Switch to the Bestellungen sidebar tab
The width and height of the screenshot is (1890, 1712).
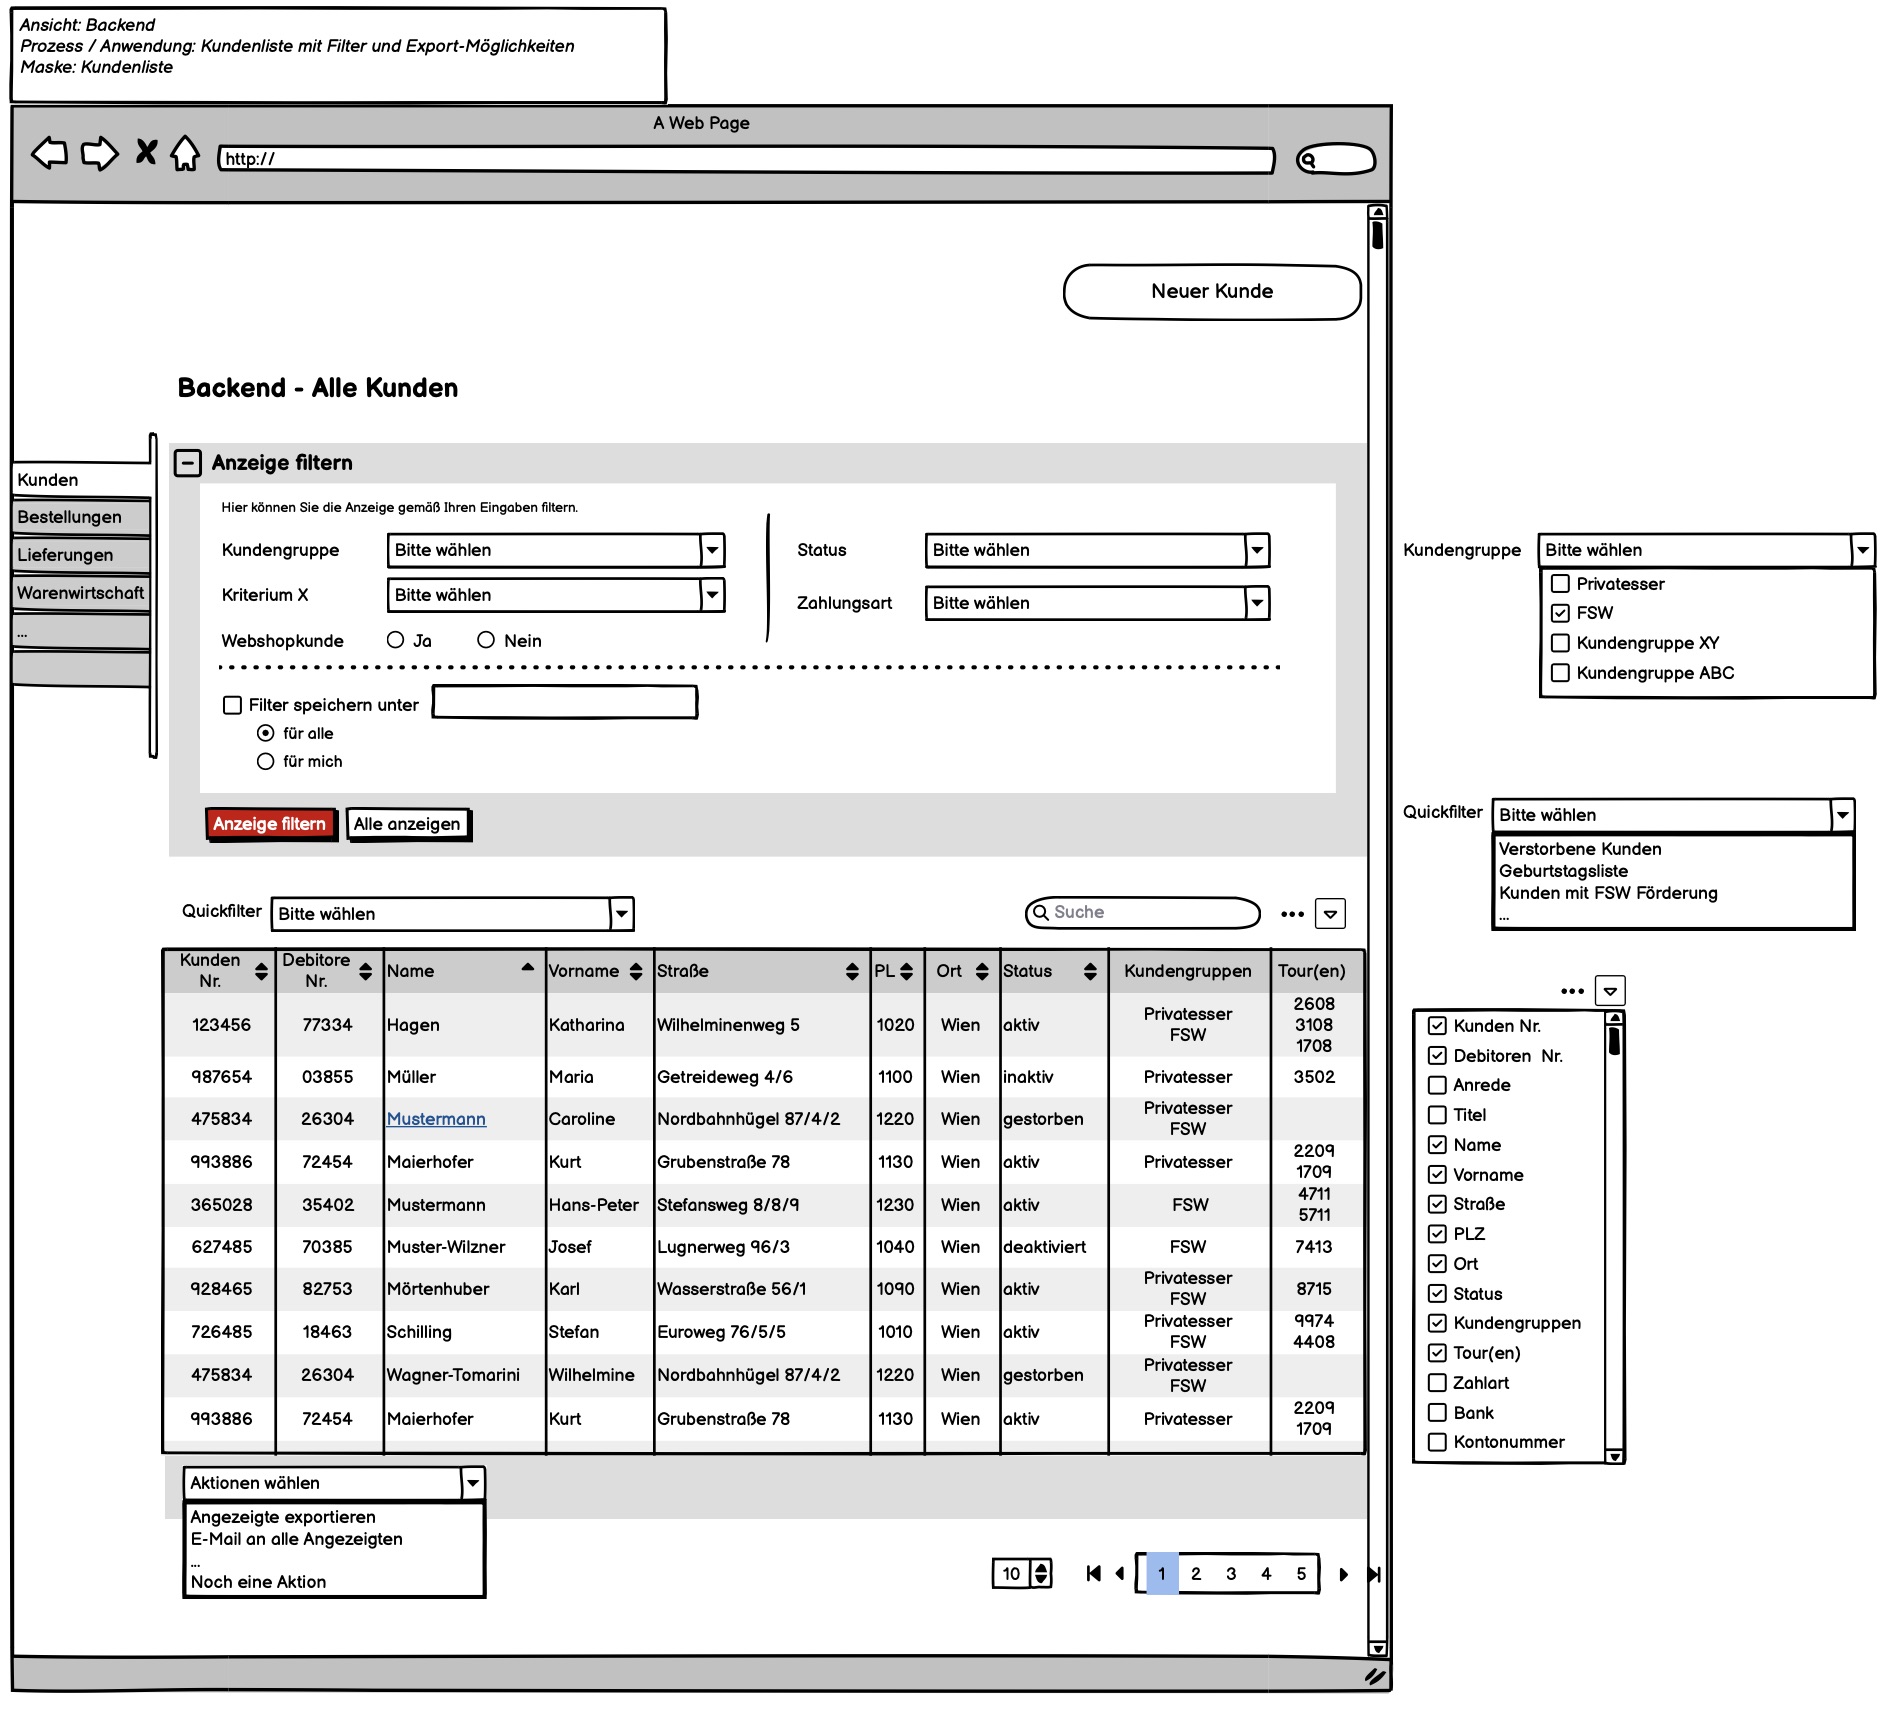[x=80, y=517]
